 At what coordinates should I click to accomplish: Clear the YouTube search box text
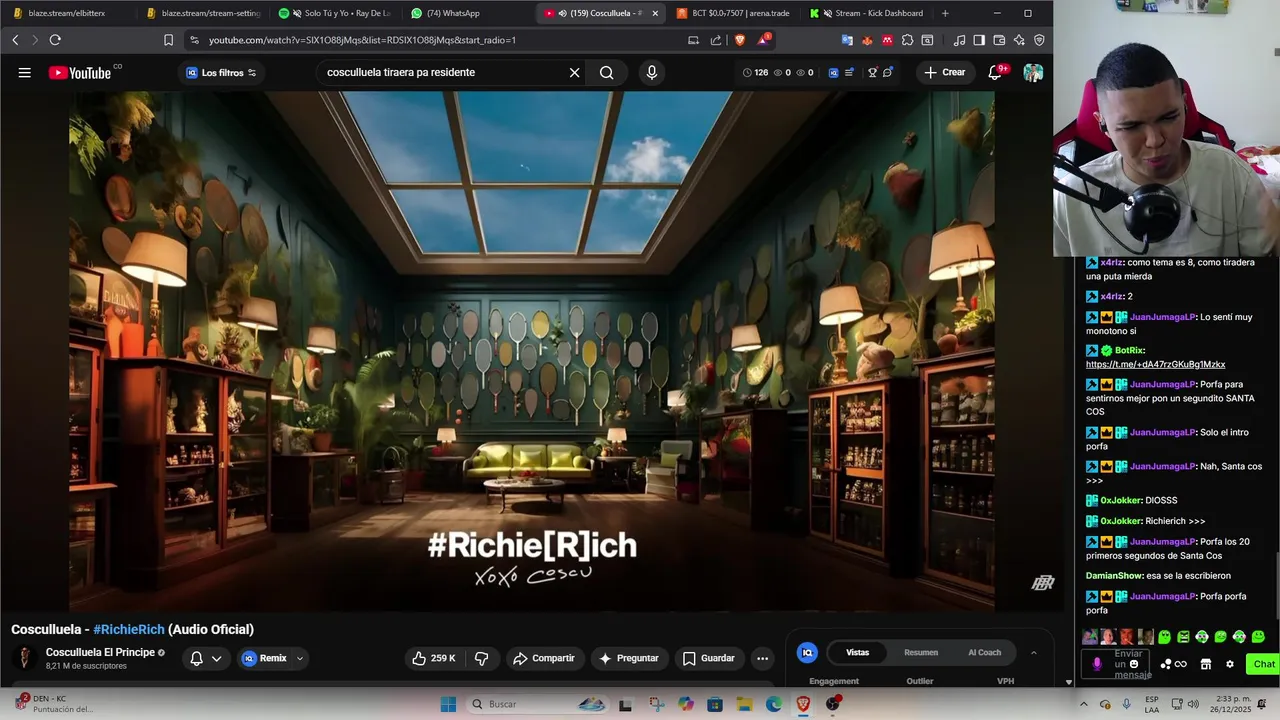tap(574, 72)
